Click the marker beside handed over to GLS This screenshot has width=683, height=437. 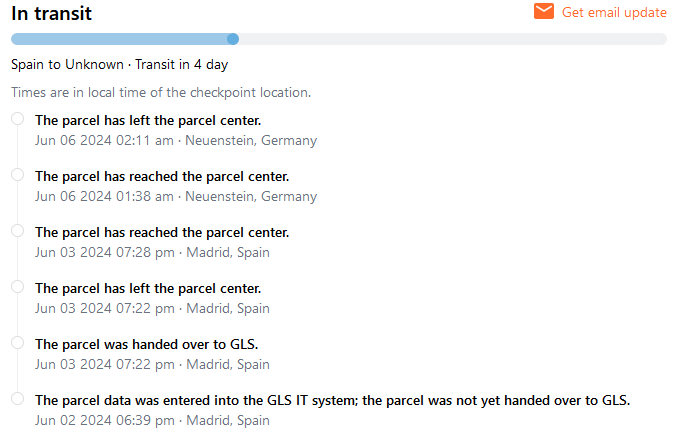[17, 343]
